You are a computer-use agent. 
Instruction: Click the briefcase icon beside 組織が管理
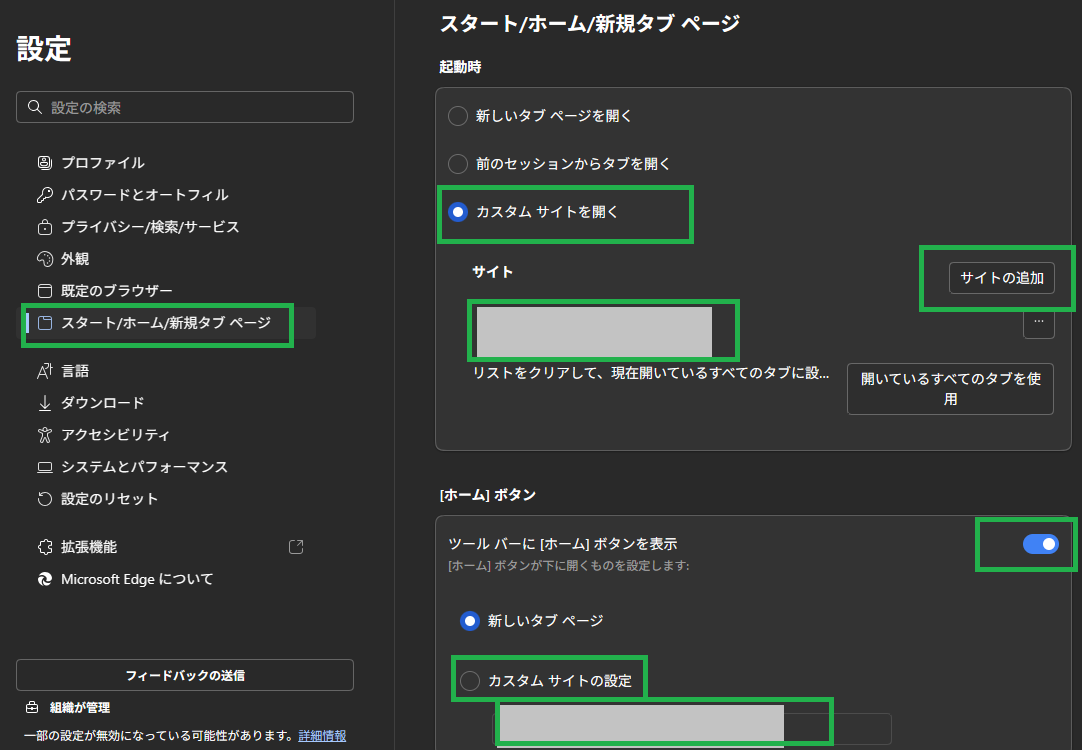pyautogui.click(x=32, y=707)
